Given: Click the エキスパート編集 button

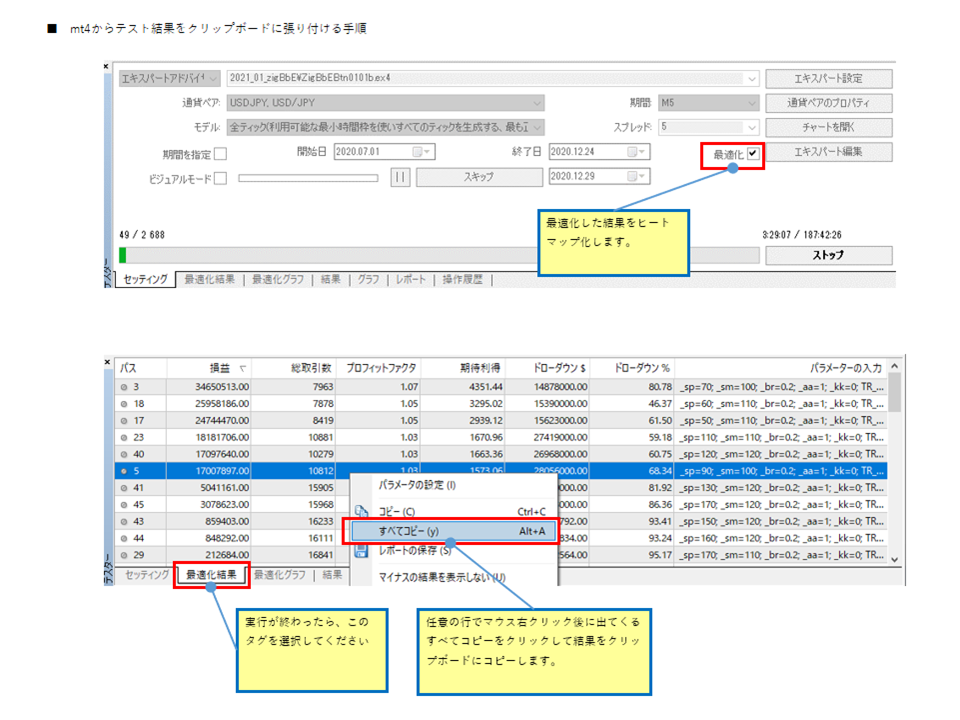Looking at the screenshot, I should 828,152.
